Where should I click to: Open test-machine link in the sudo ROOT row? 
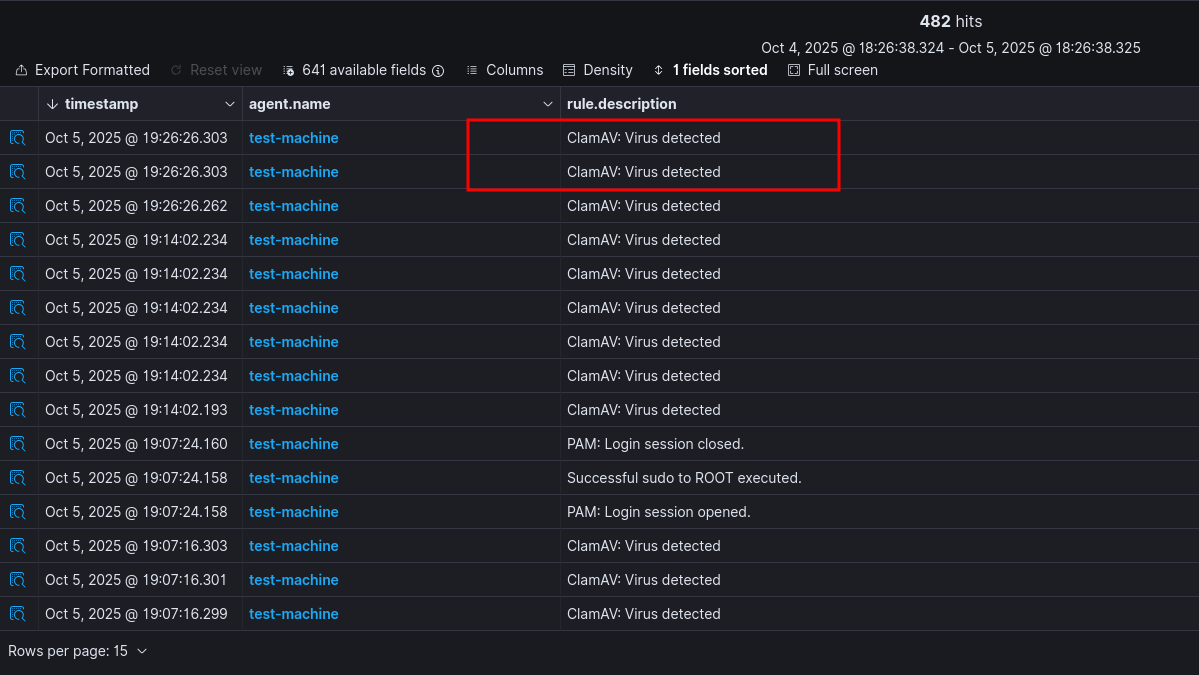click(x=293, y=478)
